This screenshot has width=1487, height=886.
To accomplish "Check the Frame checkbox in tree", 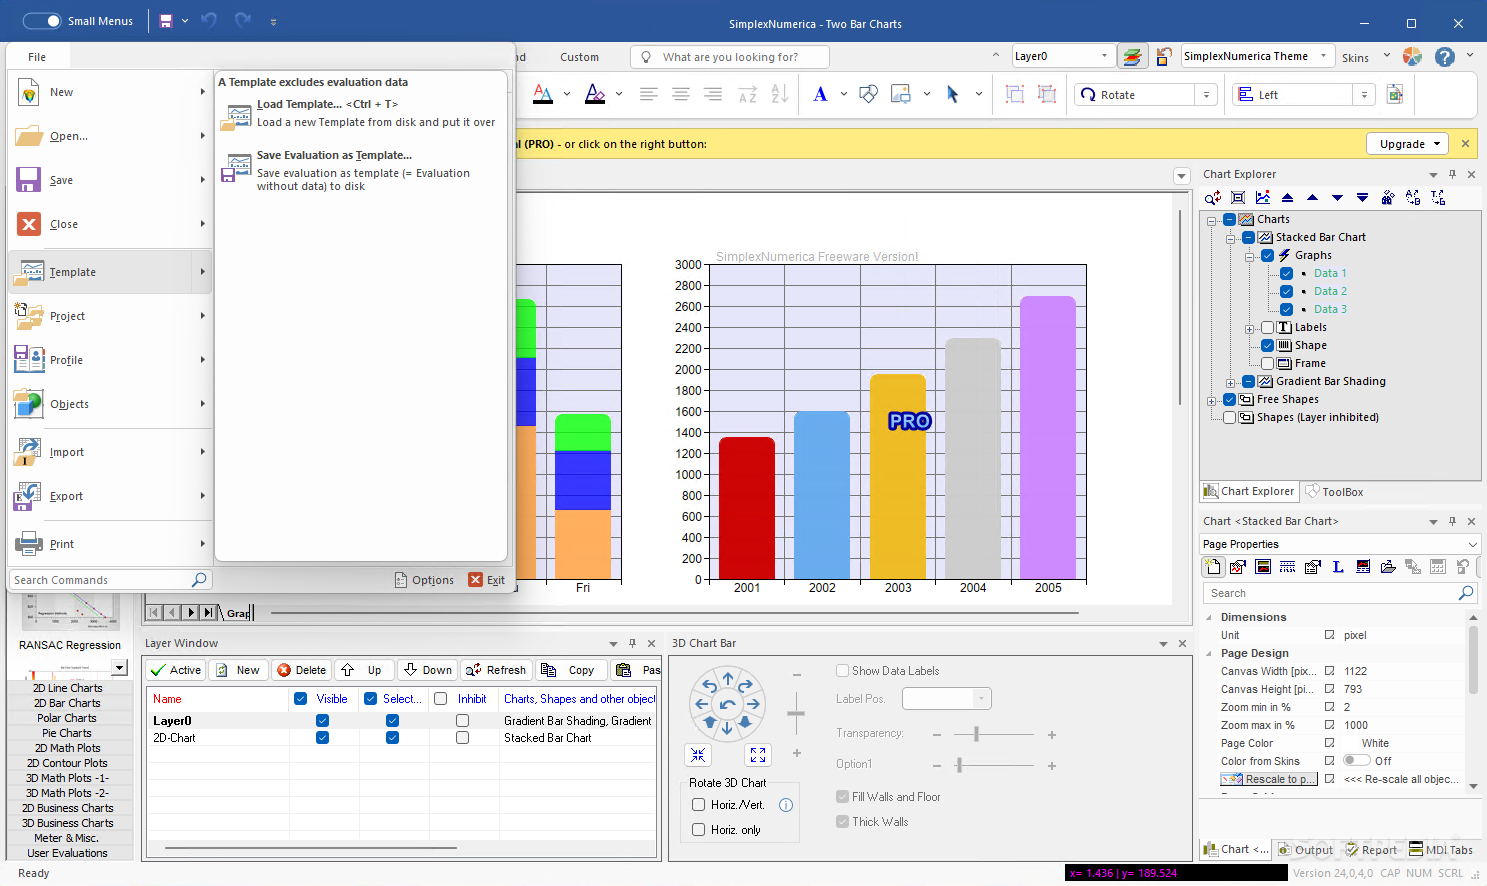I will [x=1268, y=363].
